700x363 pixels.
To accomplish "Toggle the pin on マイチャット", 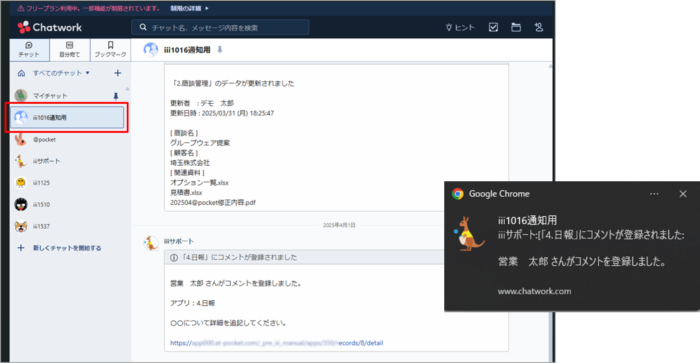I will point(116,96).
